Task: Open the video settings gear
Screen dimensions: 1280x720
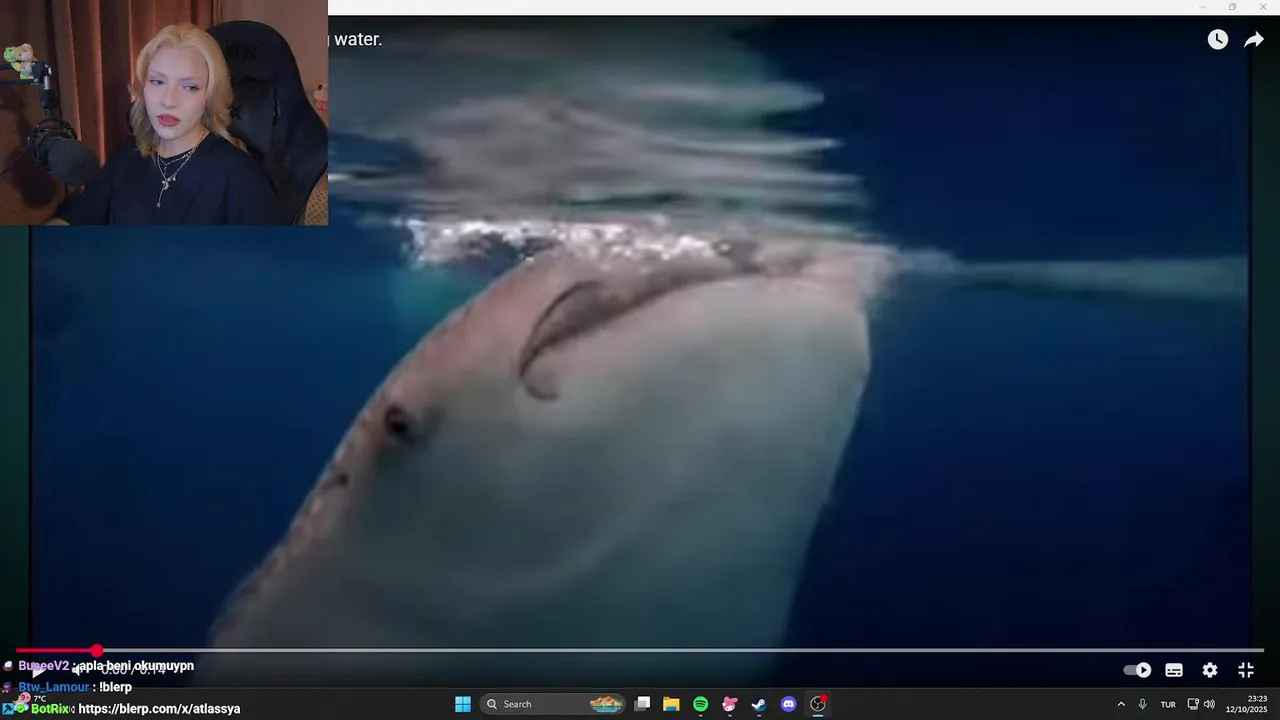Action: point(1210,670)
